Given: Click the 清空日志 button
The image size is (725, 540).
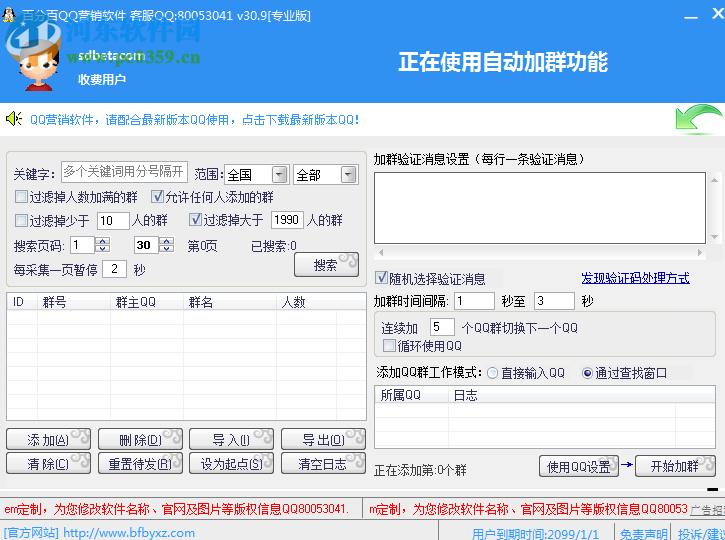Looking at the screenshot, I should 323,463.
